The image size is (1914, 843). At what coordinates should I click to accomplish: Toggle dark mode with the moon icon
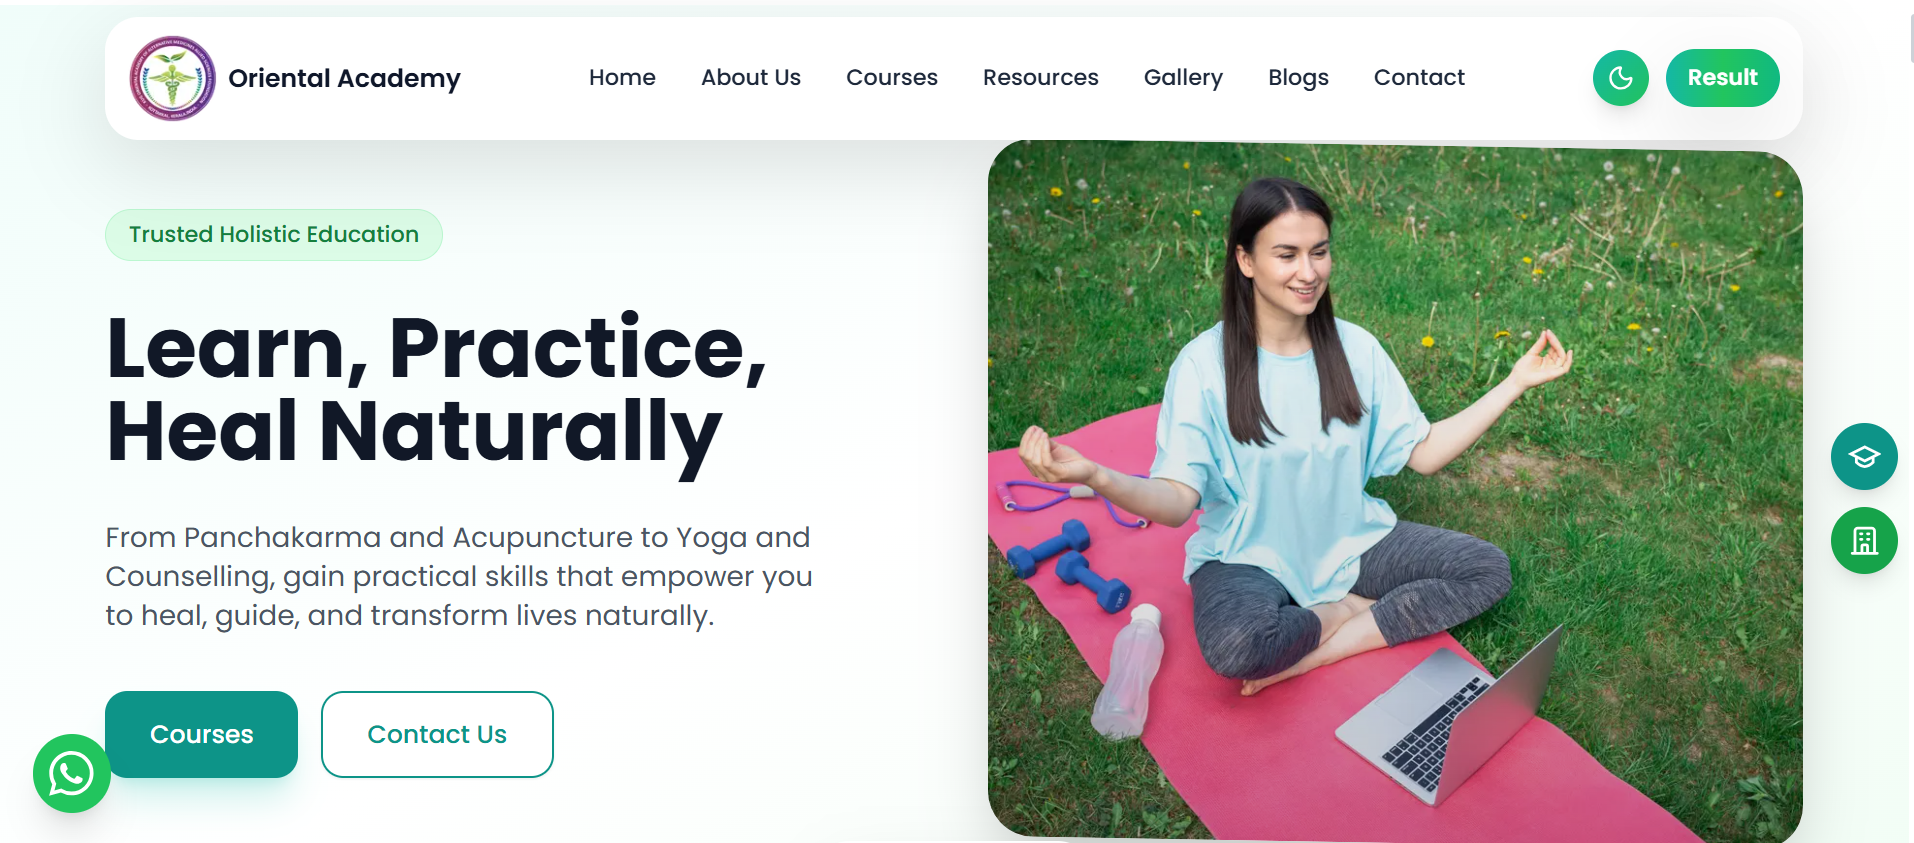coord(1620,78)
